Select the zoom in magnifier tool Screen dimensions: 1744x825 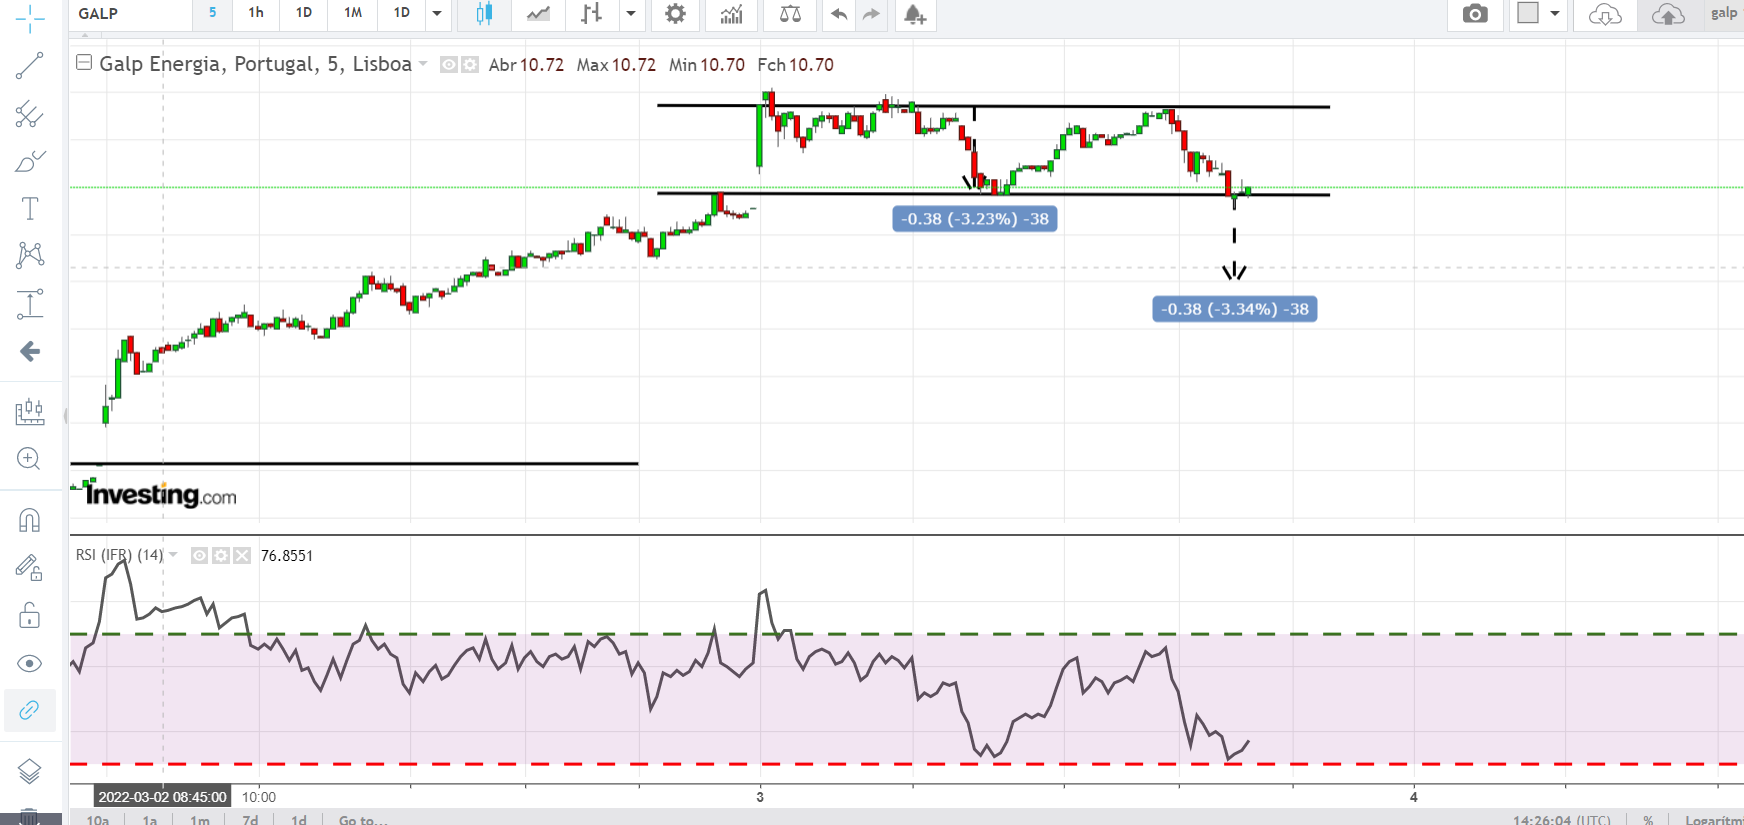point(29,459)
